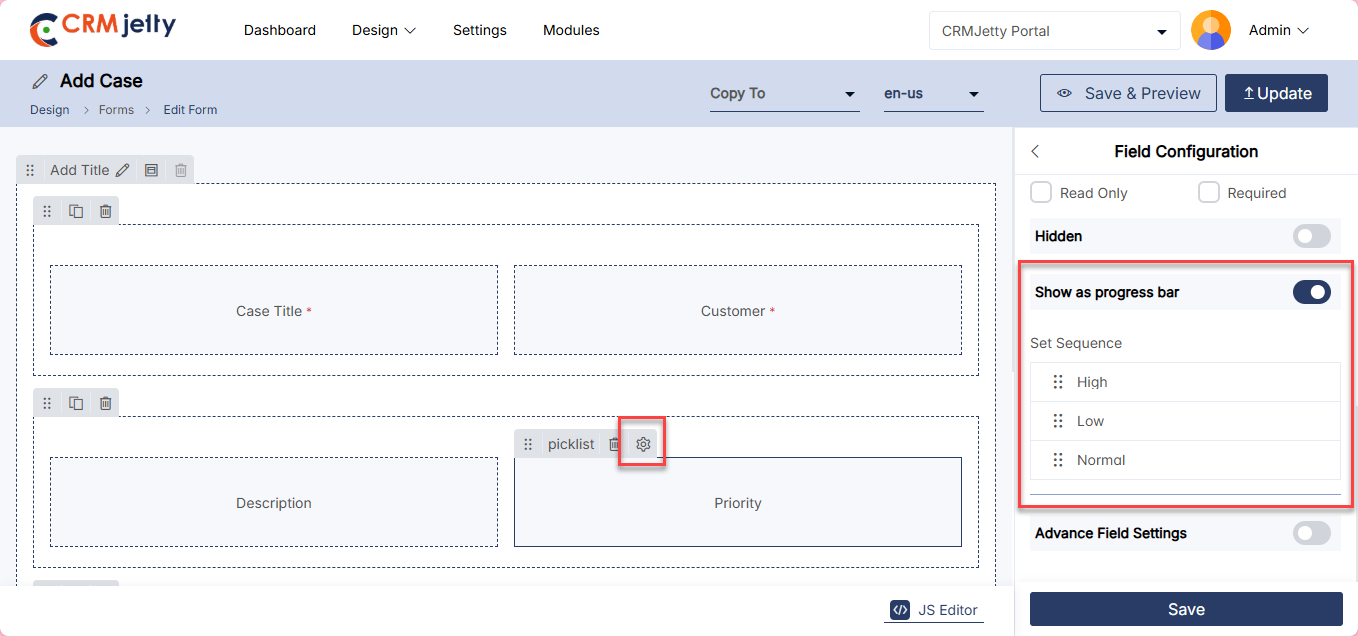1358x636 pixels.
Task: Open the picklist field settings gear
Action: coord(643,444)
